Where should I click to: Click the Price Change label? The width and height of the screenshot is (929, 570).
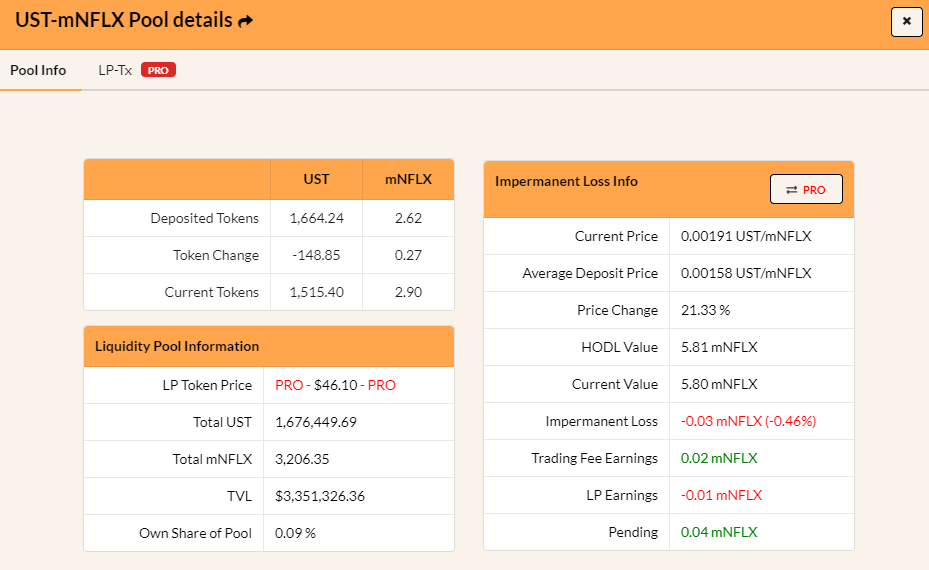pos(617,310)
